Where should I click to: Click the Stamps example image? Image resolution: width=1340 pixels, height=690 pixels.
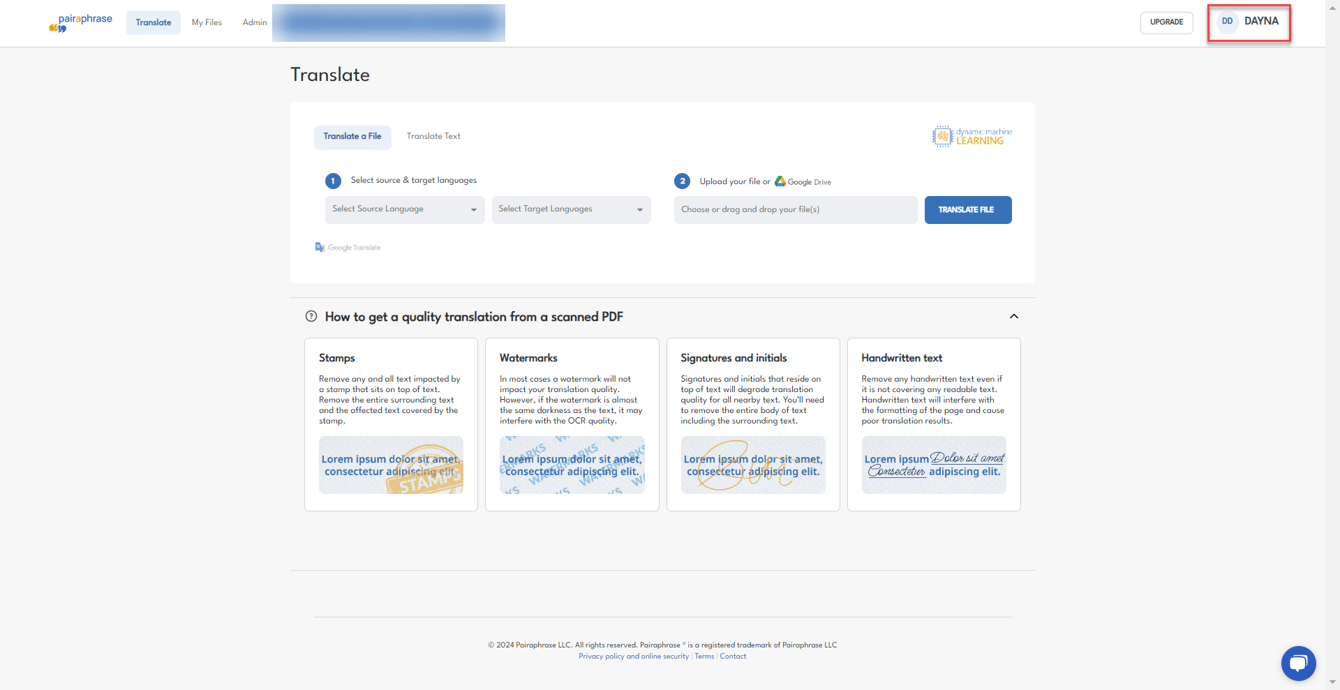(391, 465)
